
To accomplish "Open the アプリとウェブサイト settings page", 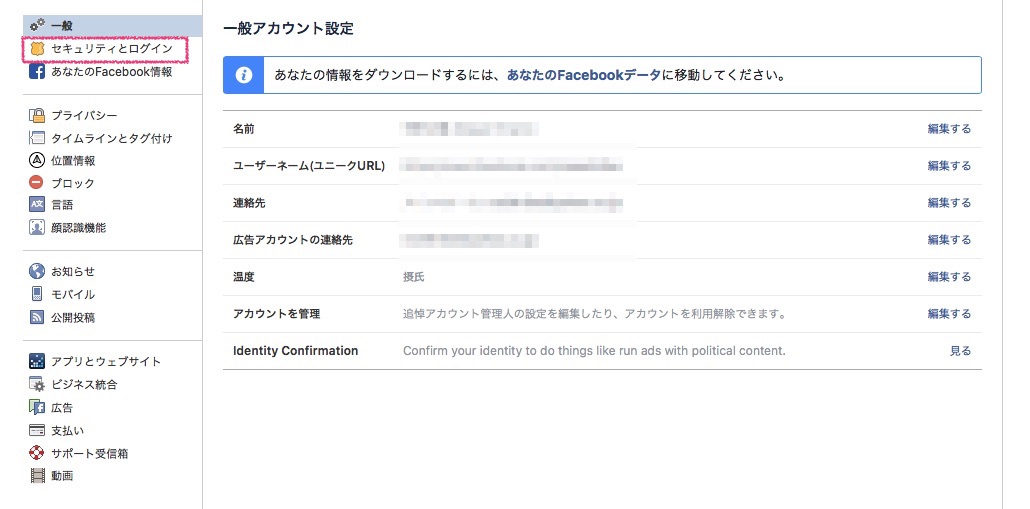I will click(x=112, y=361).
